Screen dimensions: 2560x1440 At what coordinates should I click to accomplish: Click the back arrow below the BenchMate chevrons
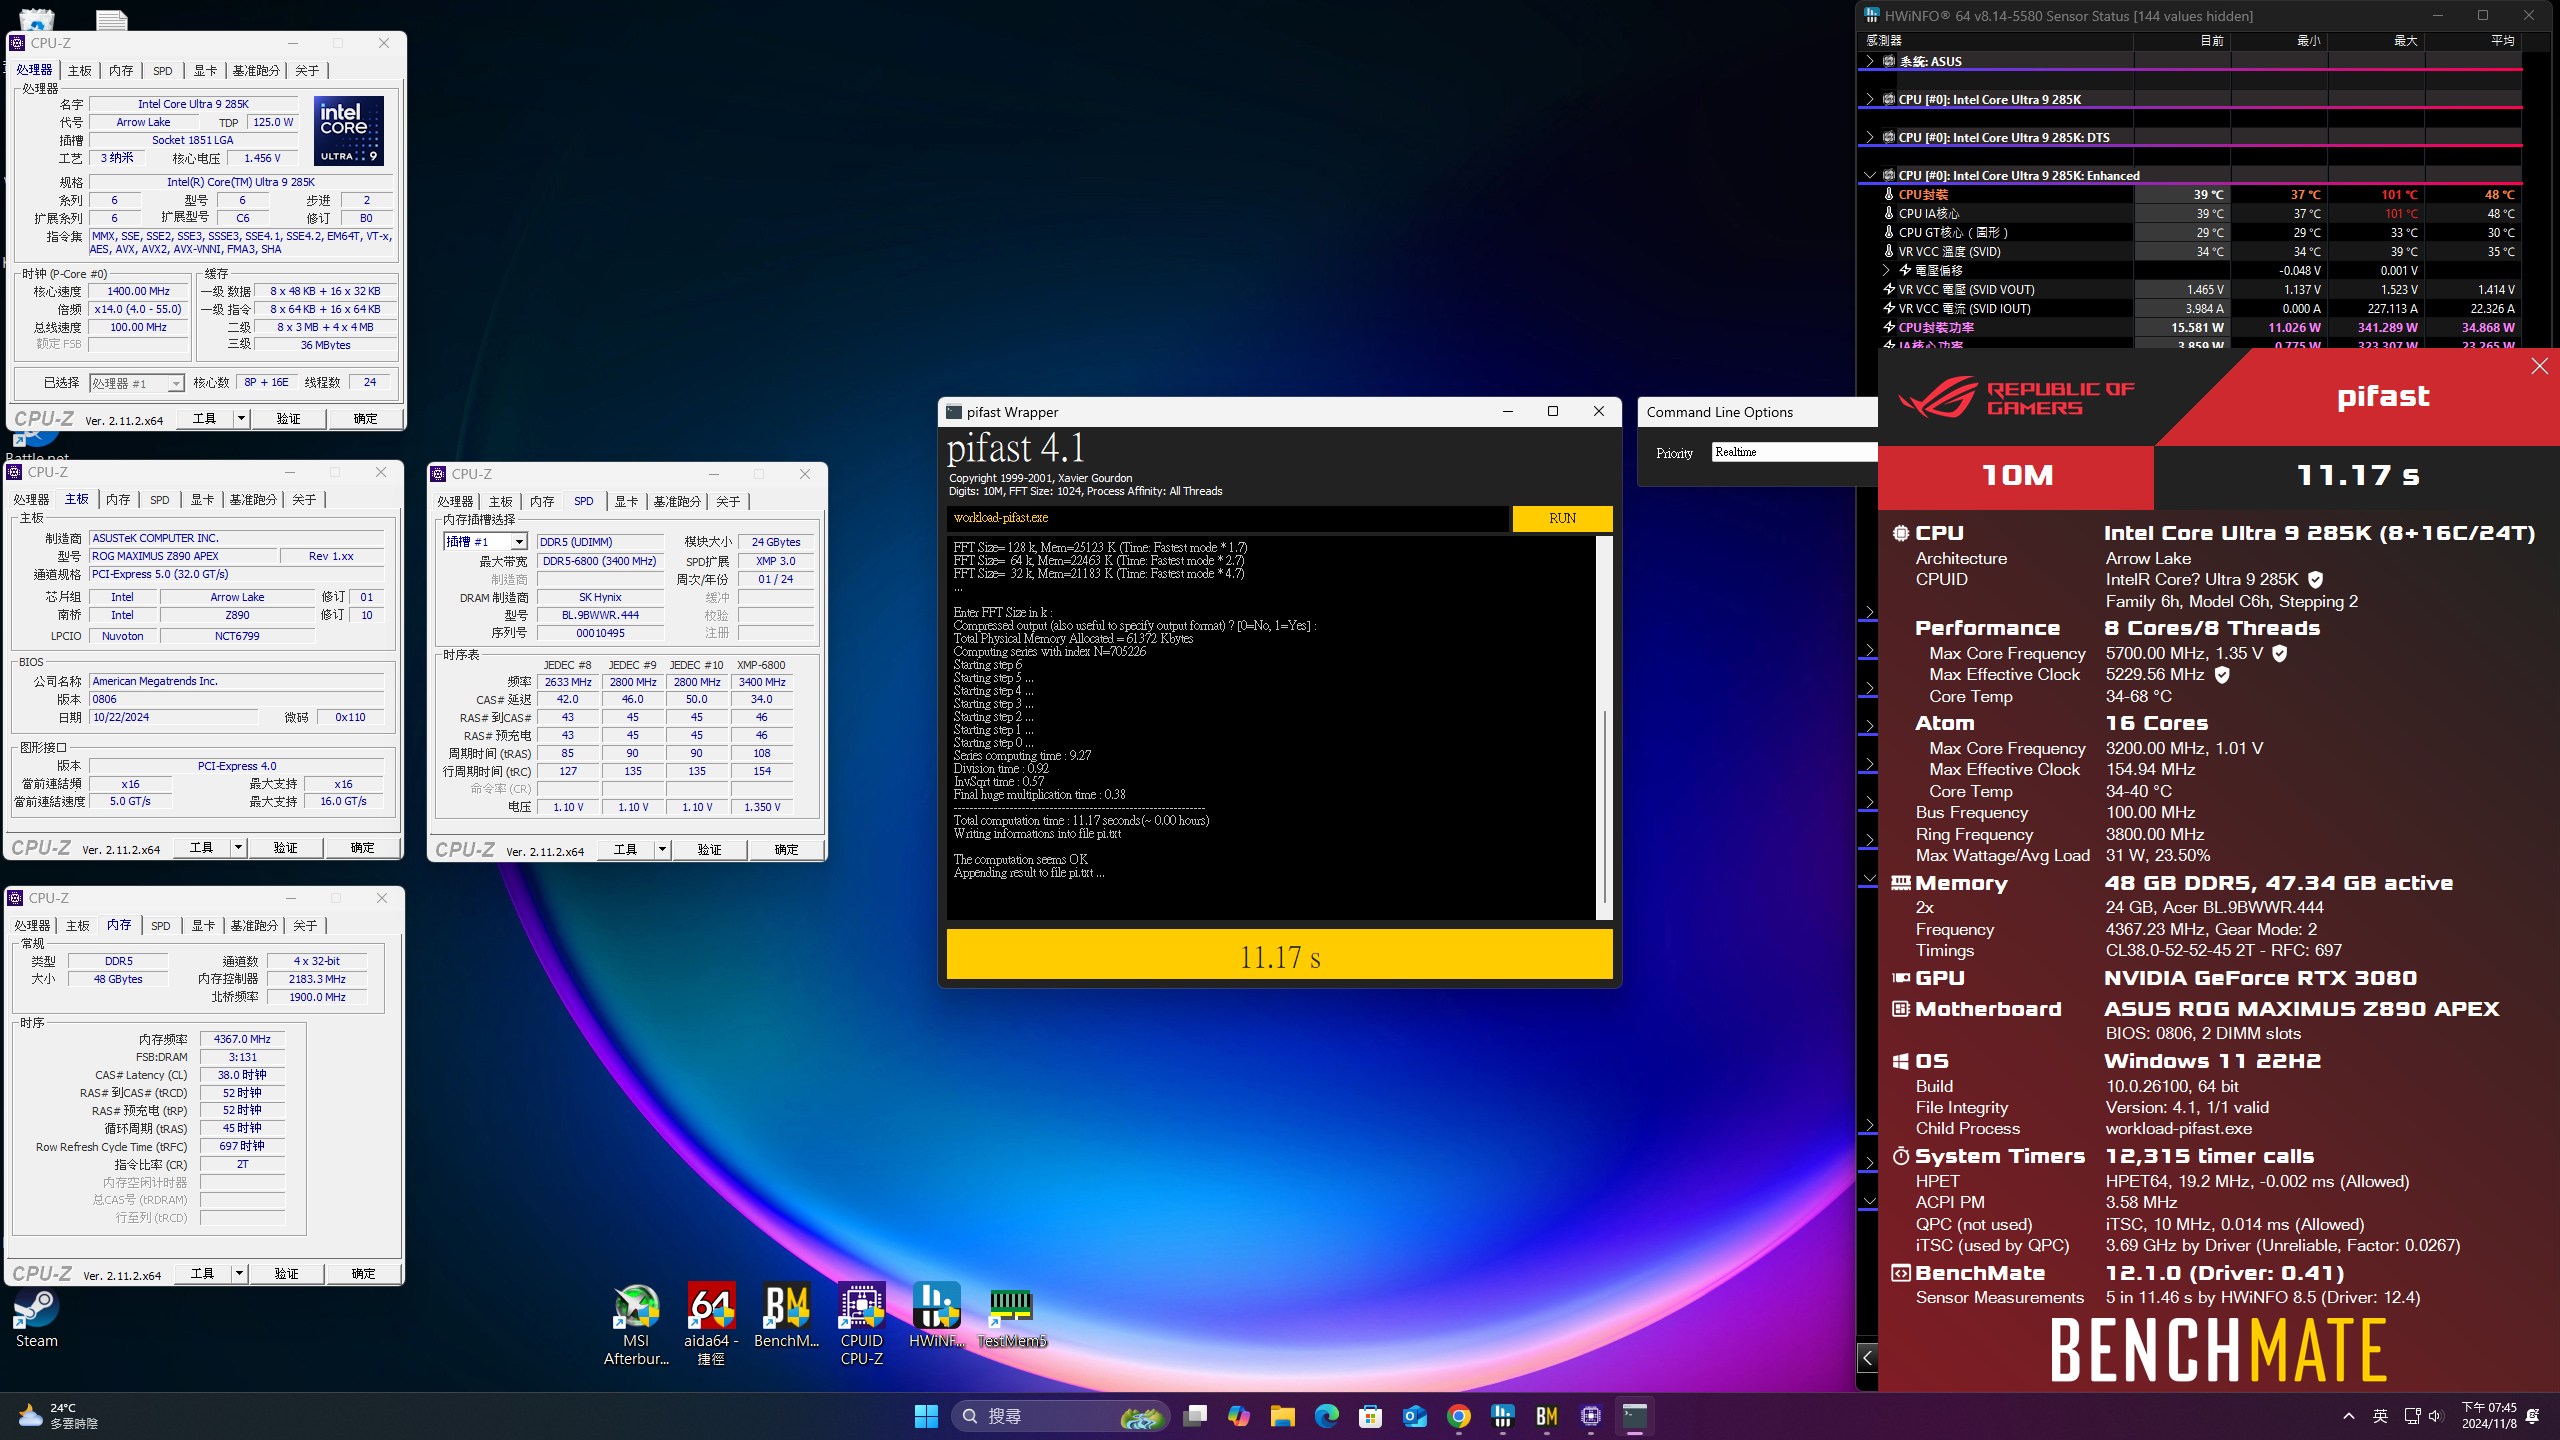(x=1867, y=1357)
